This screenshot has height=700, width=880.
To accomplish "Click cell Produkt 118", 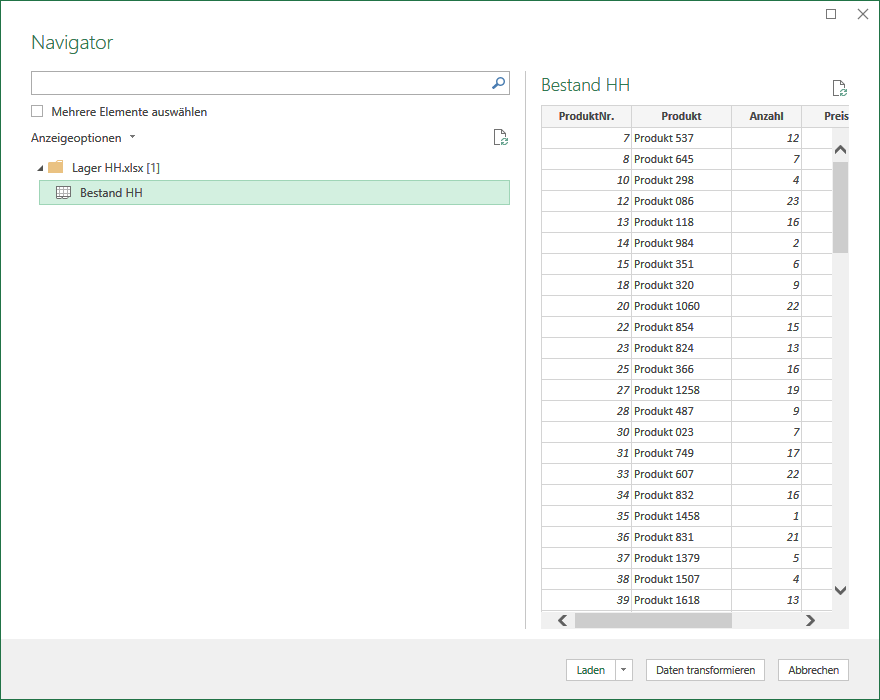I will 681,222.
